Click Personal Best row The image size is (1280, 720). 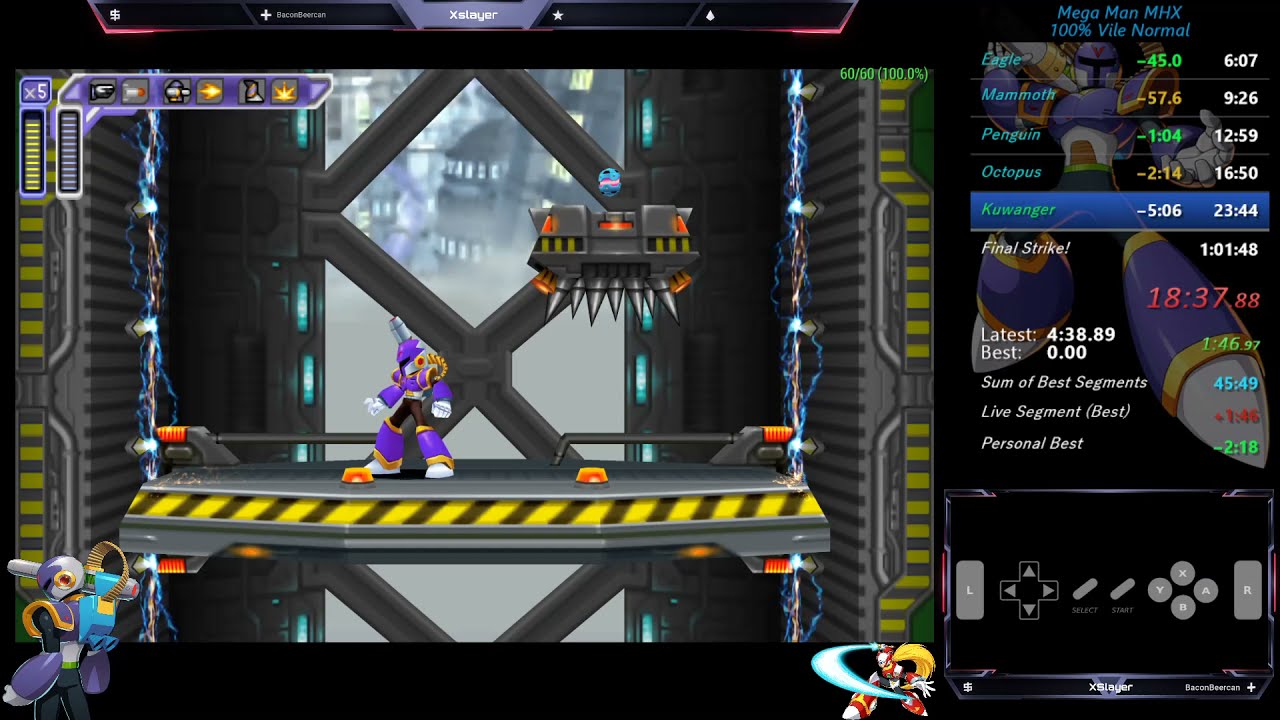1119,444
